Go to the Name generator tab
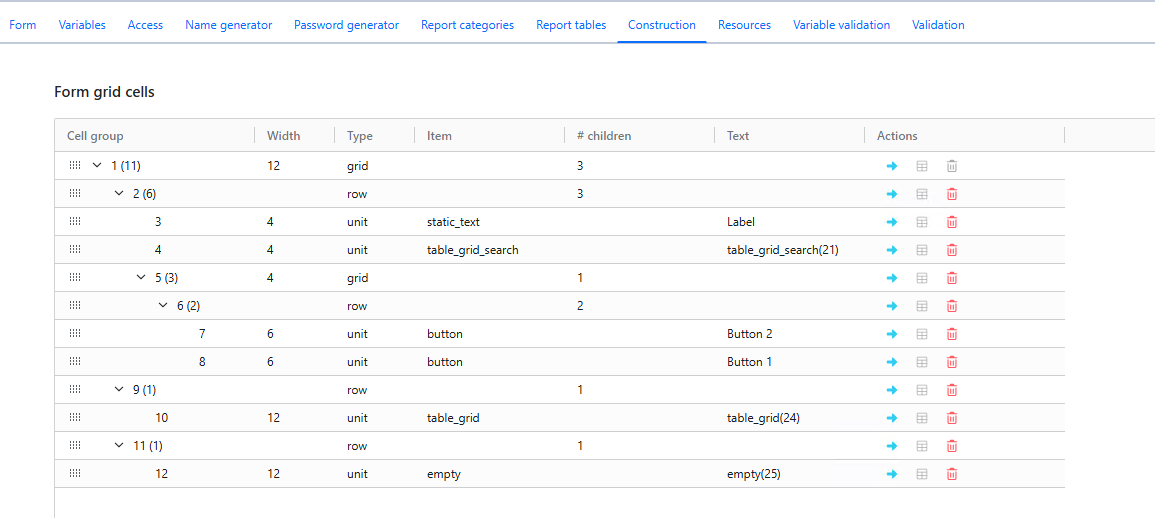 point(228,25)
